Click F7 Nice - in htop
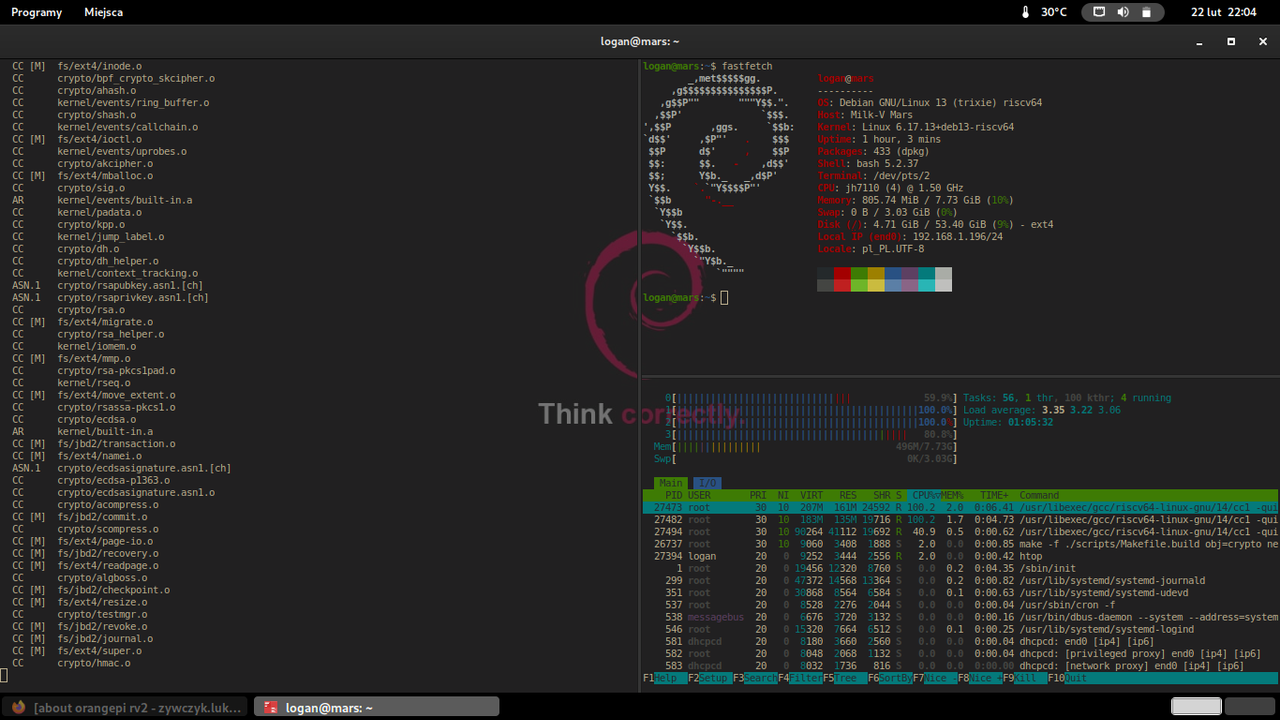This screenshot has width=1280, height=720. tap(934, 678)
